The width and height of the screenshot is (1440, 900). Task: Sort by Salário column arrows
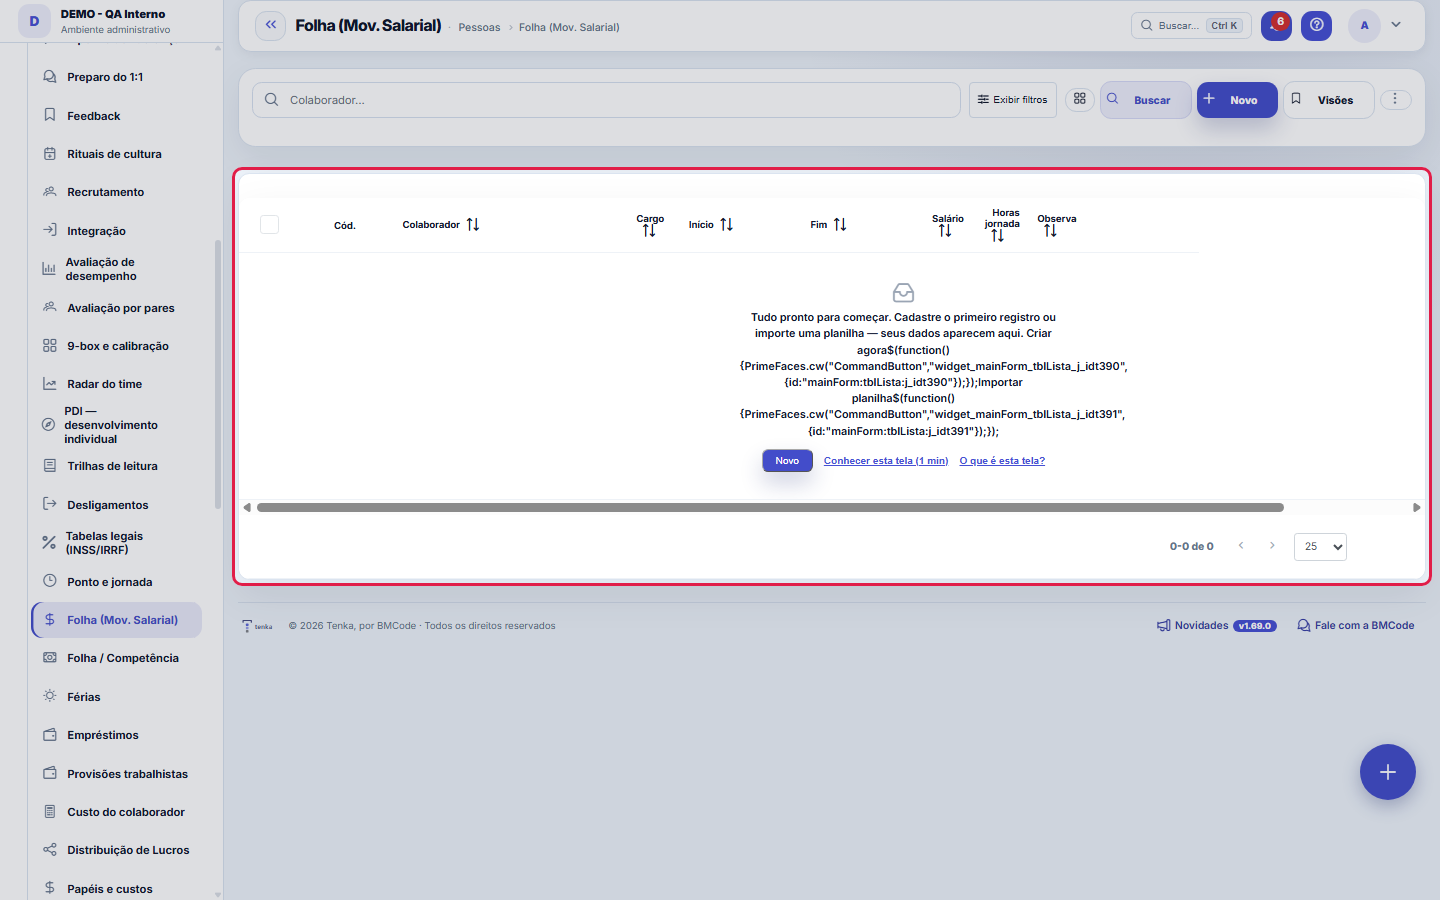pos(945,231)
